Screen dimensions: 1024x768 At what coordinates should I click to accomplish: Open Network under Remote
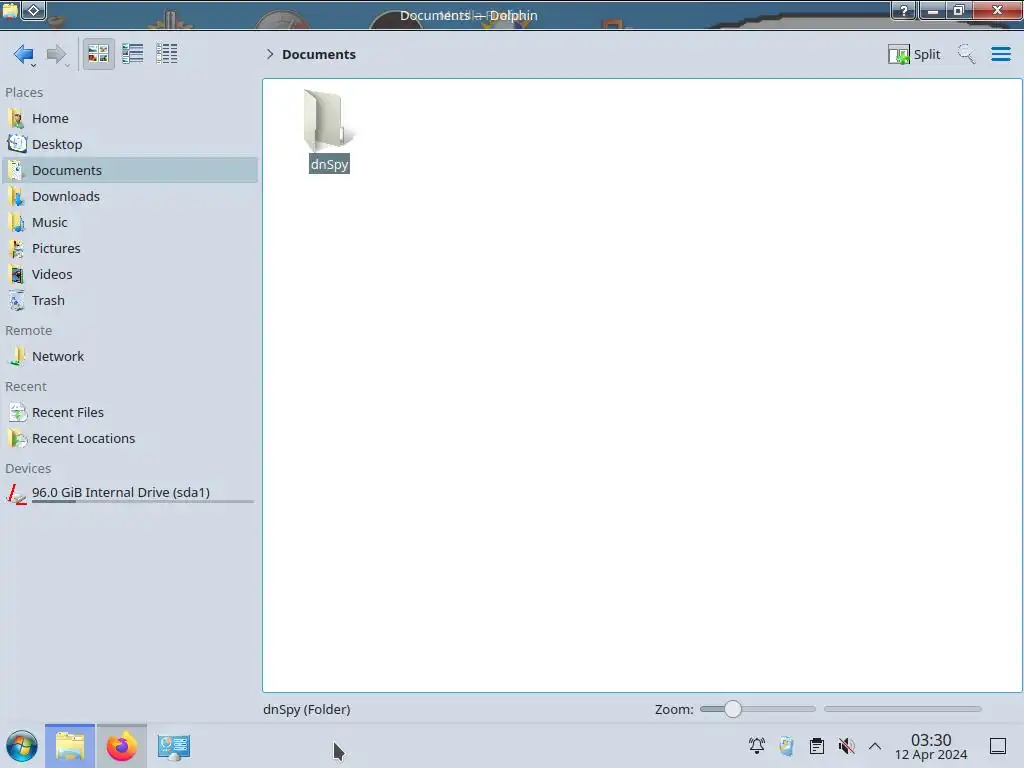tap(129, 357)
